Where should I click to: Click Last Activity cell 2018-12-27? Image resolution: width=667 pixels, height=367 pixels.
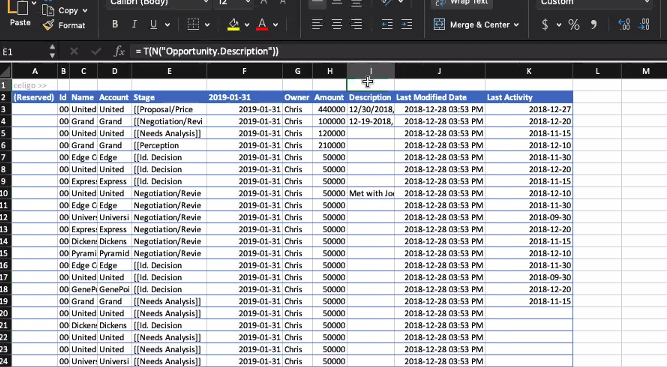click(x=529, y=109)
